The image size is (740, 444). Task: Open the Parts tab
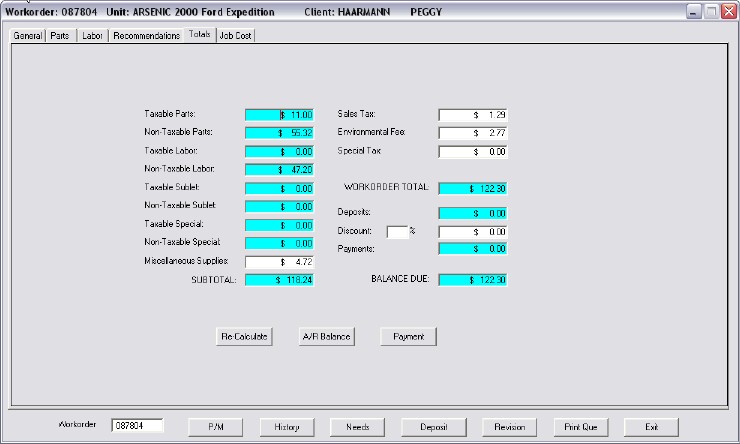point(60,35)
